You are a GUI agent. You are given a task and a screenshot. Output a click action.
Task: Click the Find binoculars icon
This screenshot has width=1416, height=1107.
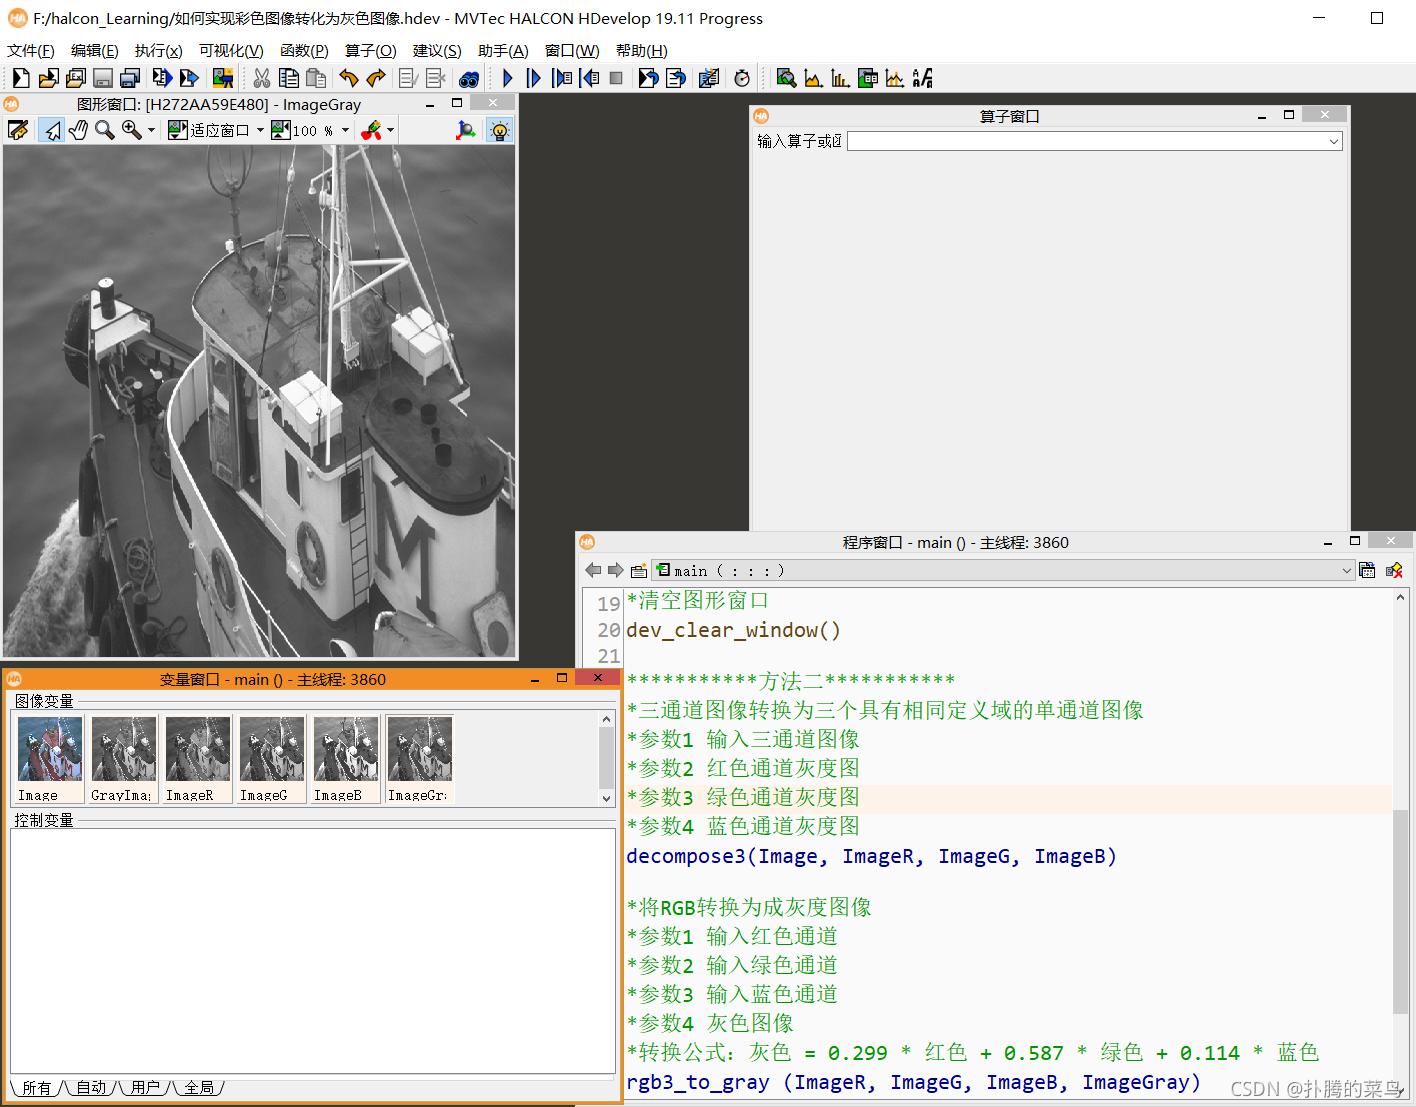click(x=469, y=78)
